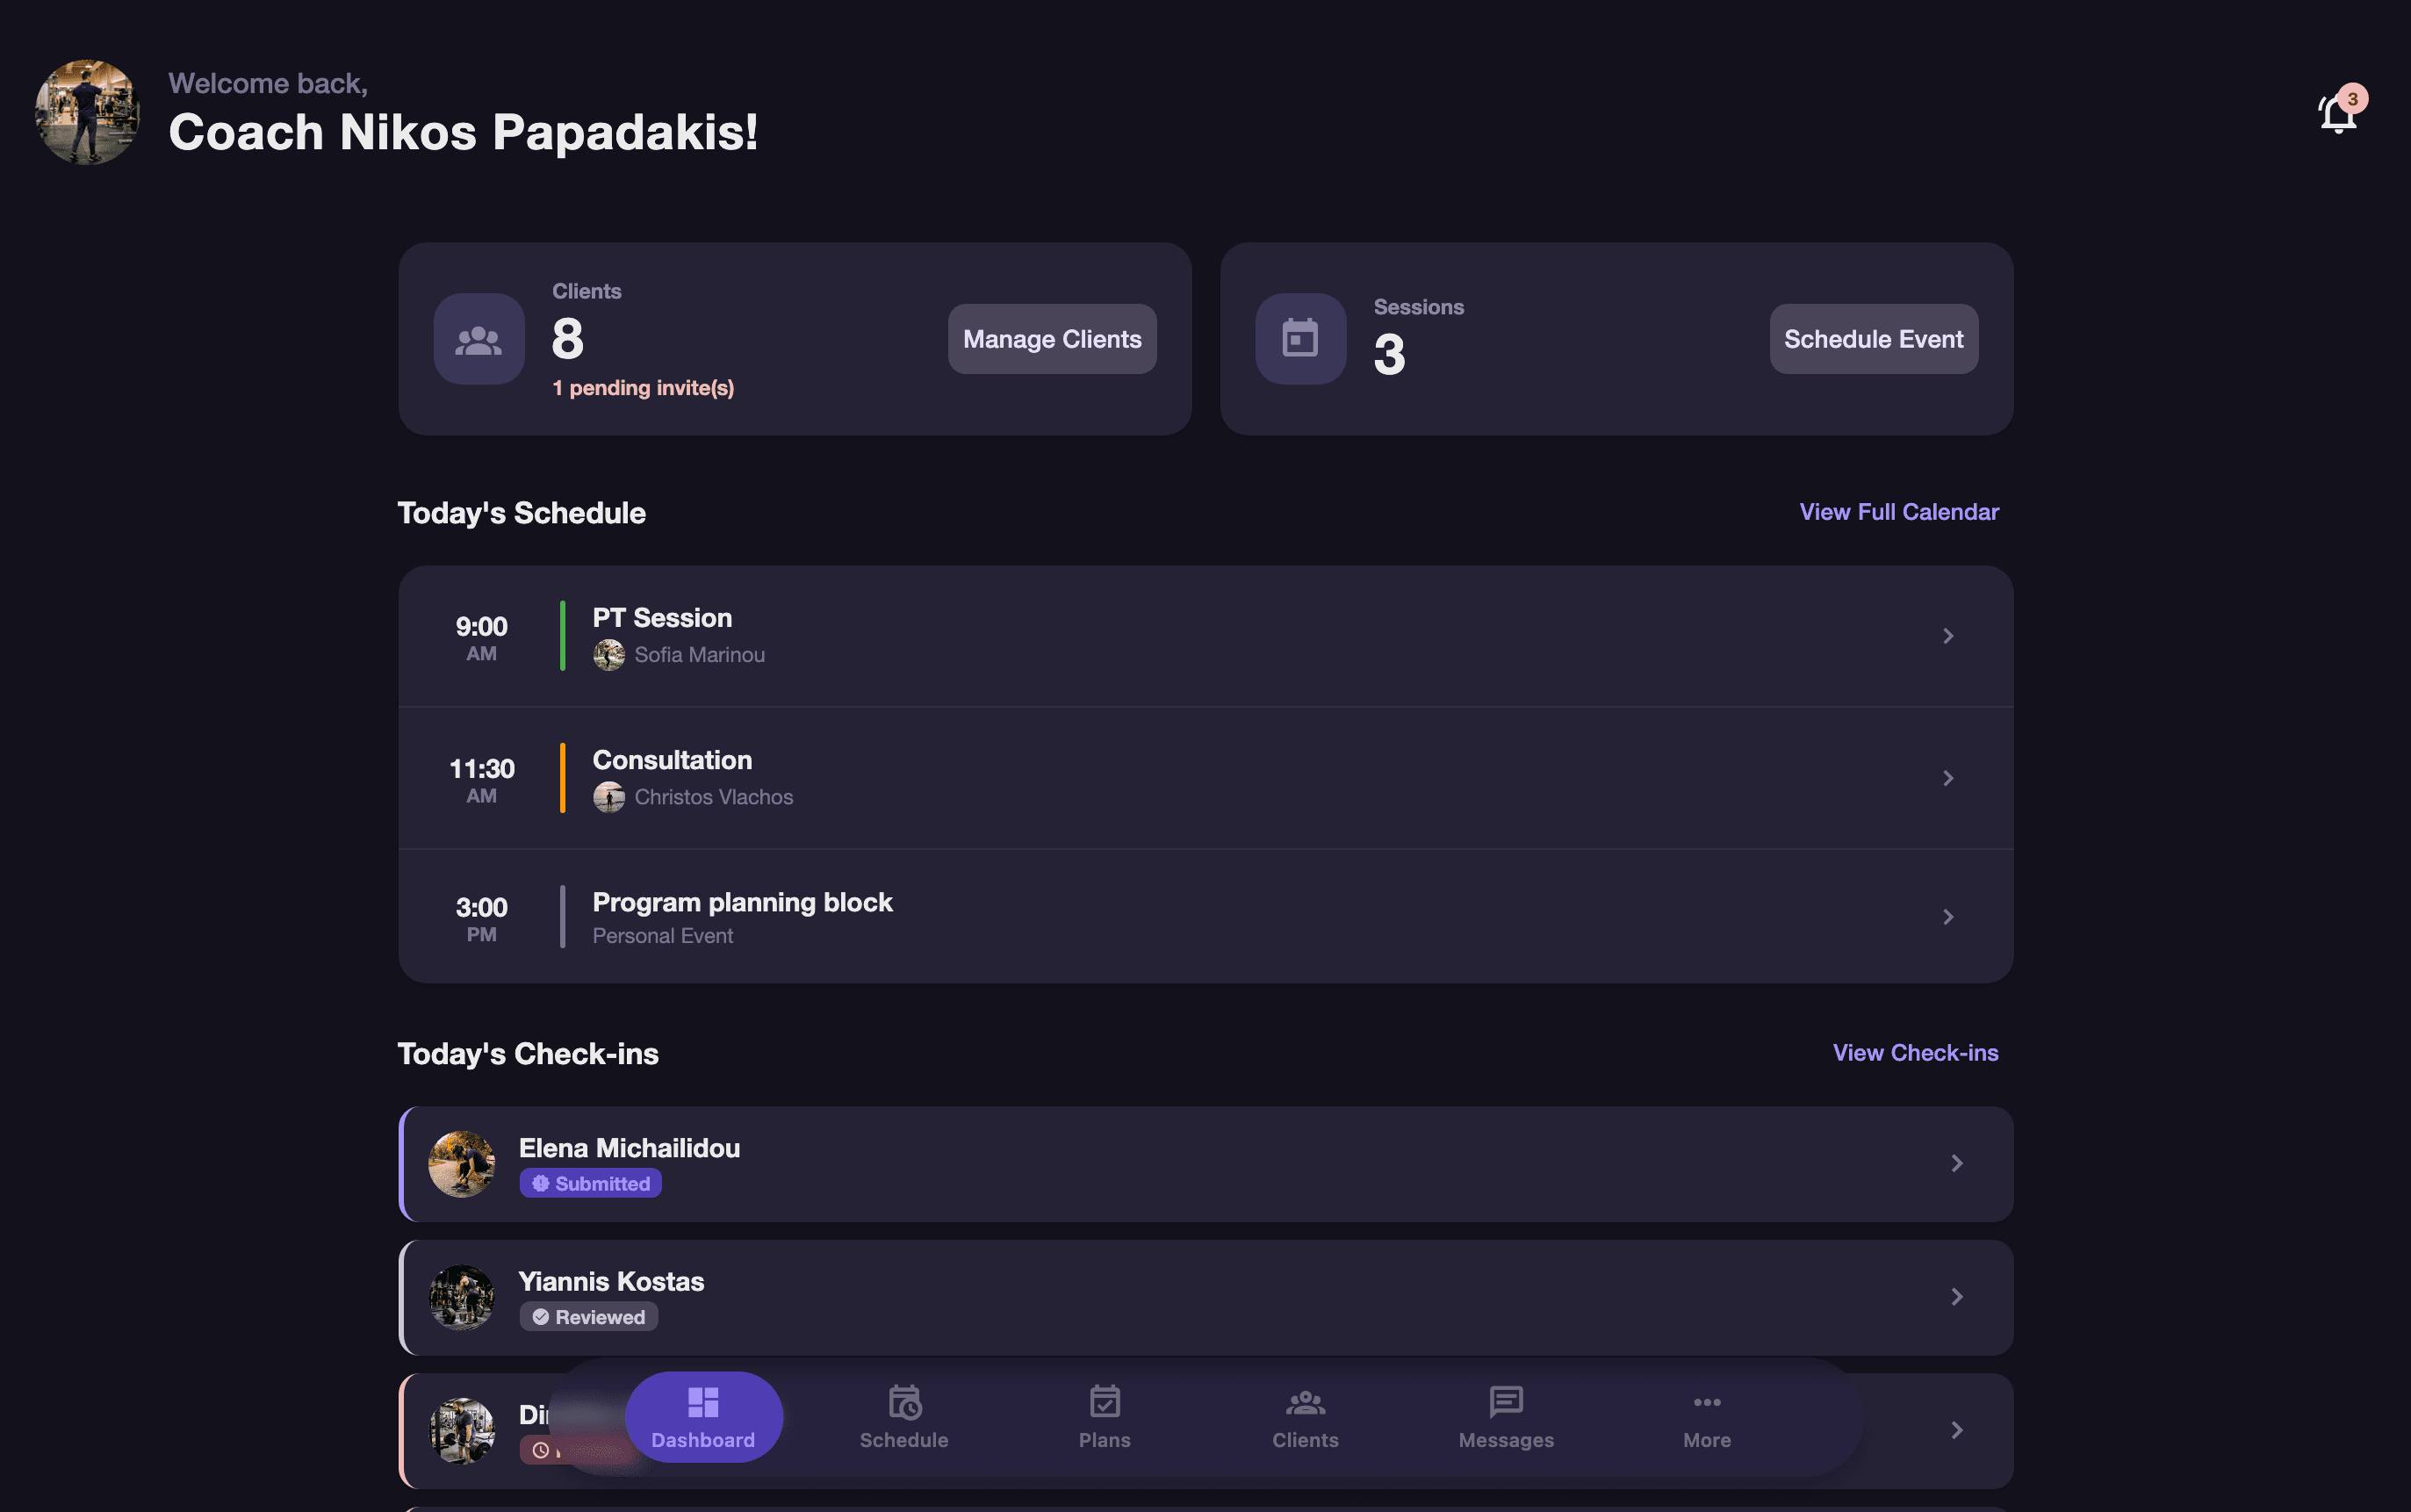Click the 1 pending invite(s) text
Image resolution: width=2411 pixels, height=1512 pixels.
tap(643, 388)
